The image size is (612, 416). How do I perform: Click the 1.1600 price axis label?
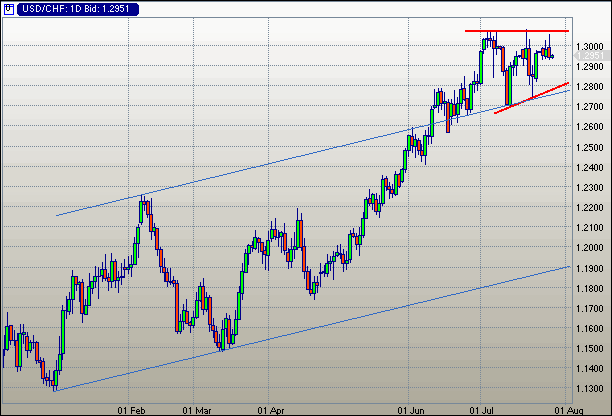[x=590, y=329]
